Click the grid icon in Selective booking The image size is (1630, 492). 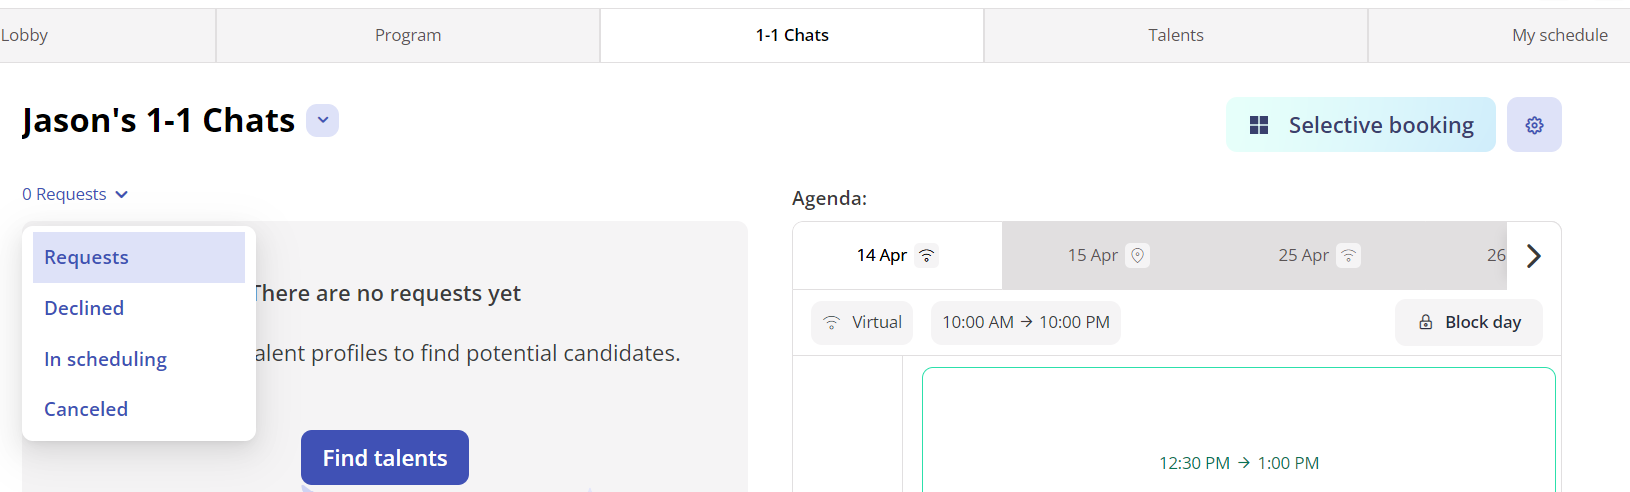pos(1259,125)
